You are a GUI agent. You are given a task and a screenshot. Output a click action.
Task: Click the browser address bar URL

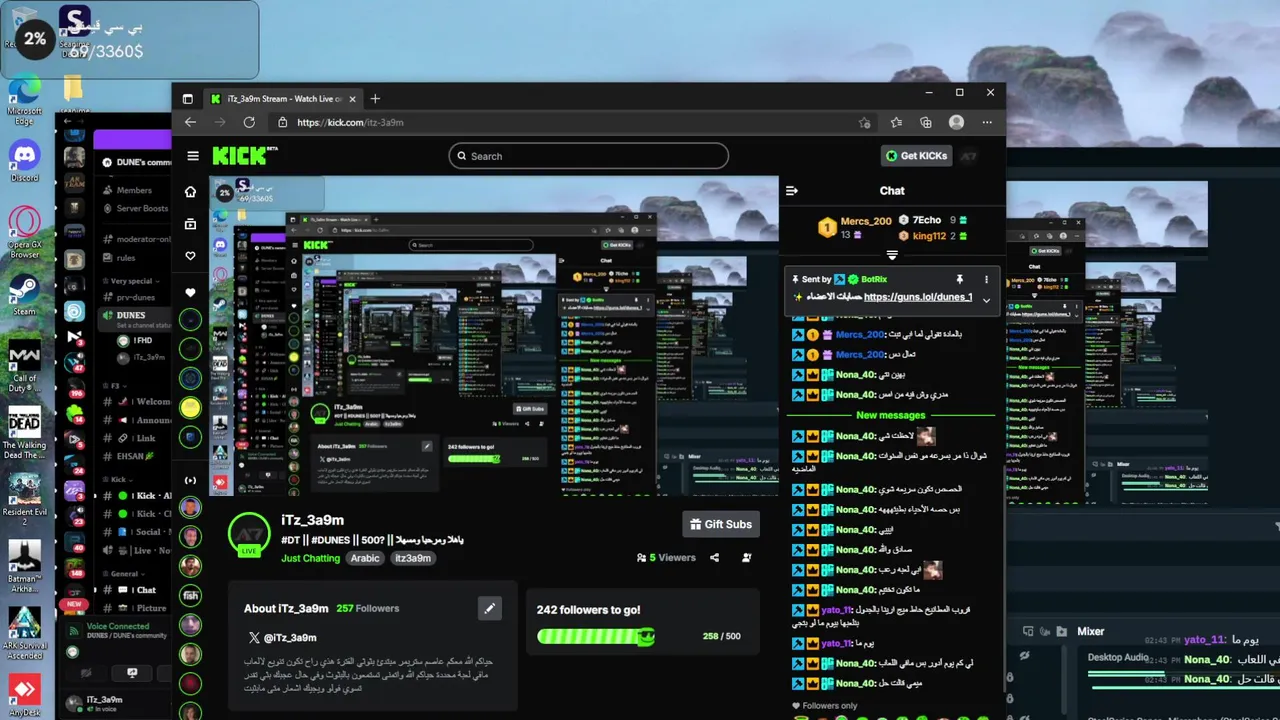[x=350, y=122]
